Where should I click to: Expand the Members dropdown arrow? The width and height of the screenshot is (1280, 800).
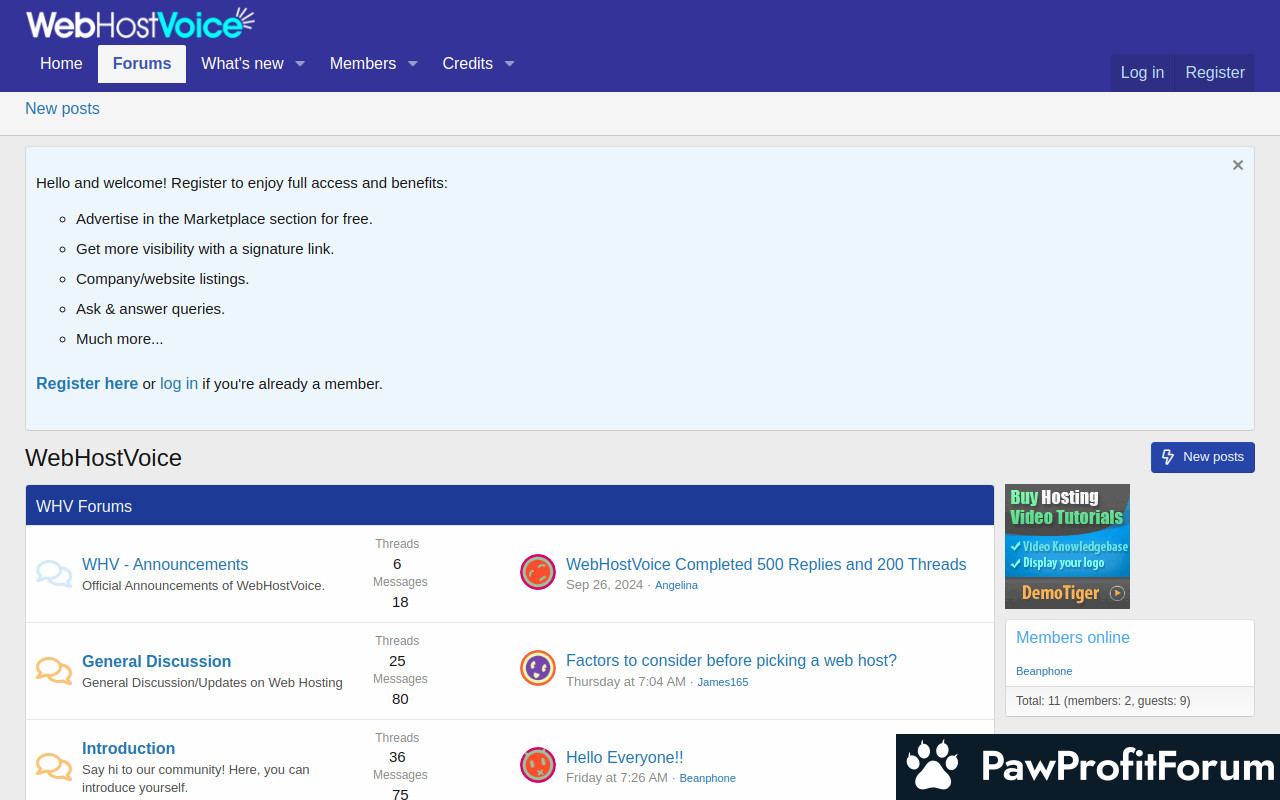point(412,63)
